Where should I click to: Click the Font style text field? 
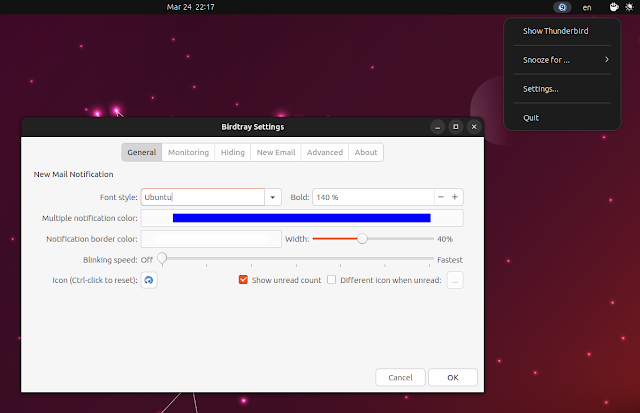(x=203, y=198)
